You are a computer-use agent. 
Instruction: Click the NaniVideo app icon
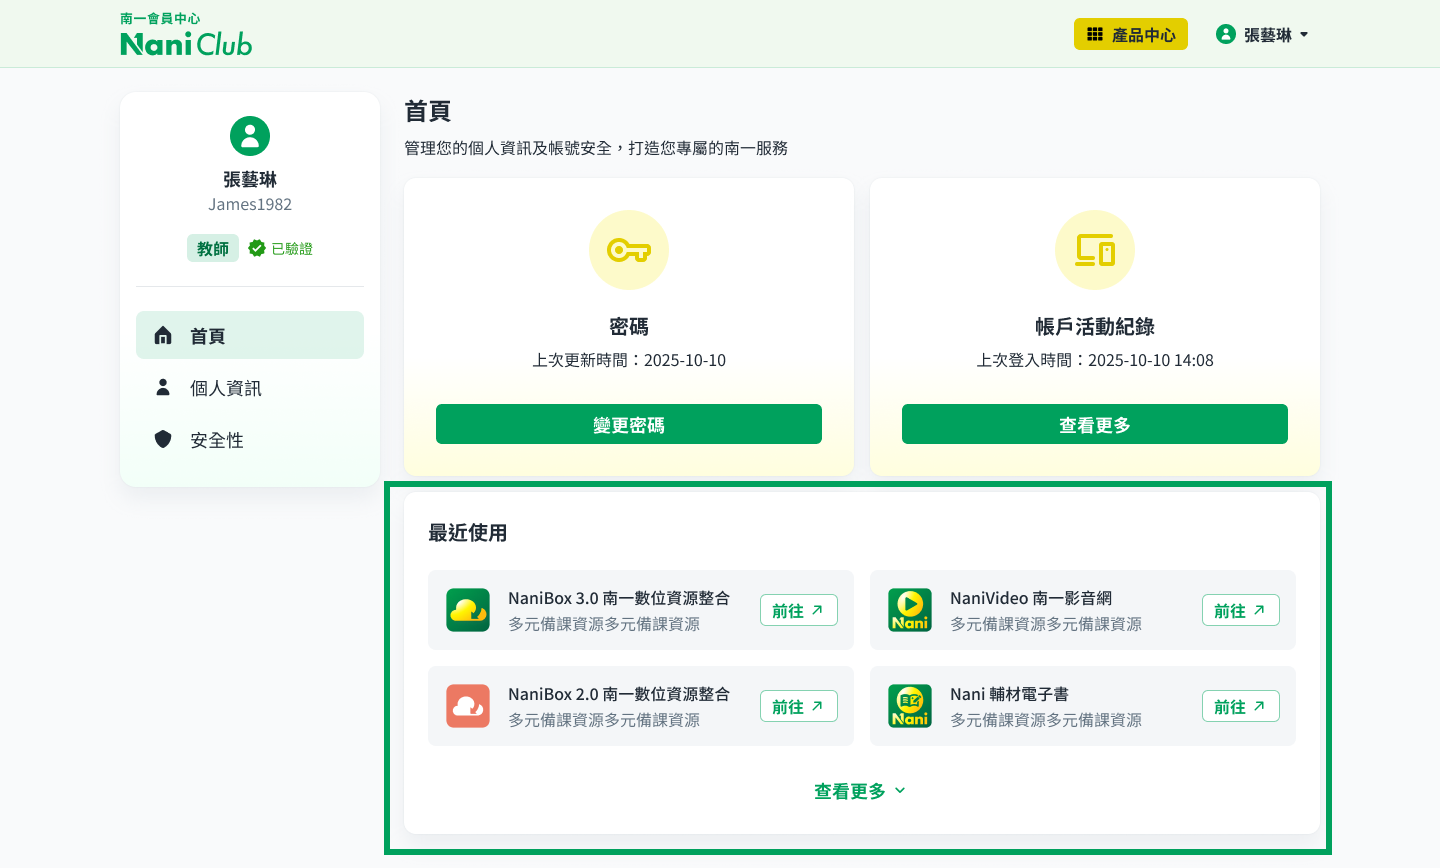[x=910, y=610]
